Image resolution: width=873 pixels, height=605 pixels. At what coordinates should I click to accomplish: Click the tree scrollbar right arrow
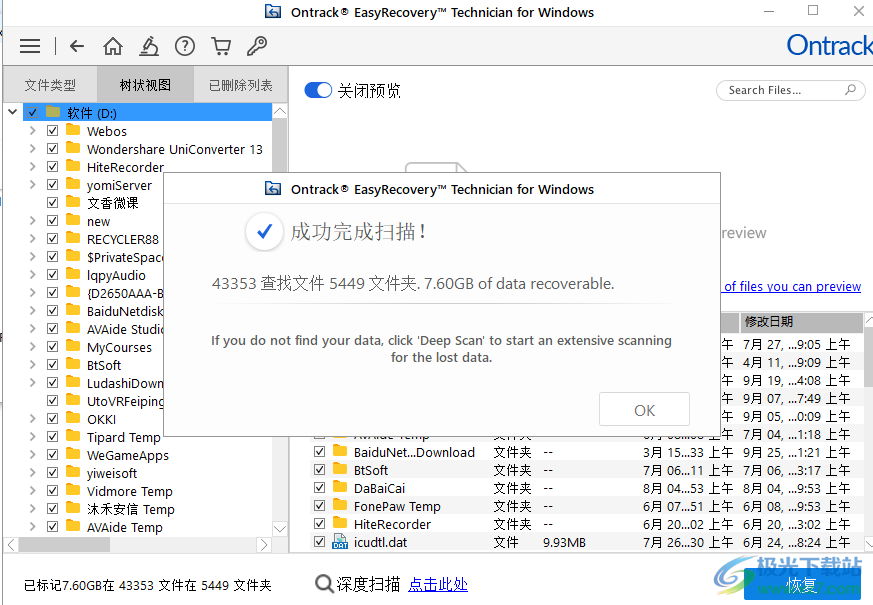tap(264, 545)
